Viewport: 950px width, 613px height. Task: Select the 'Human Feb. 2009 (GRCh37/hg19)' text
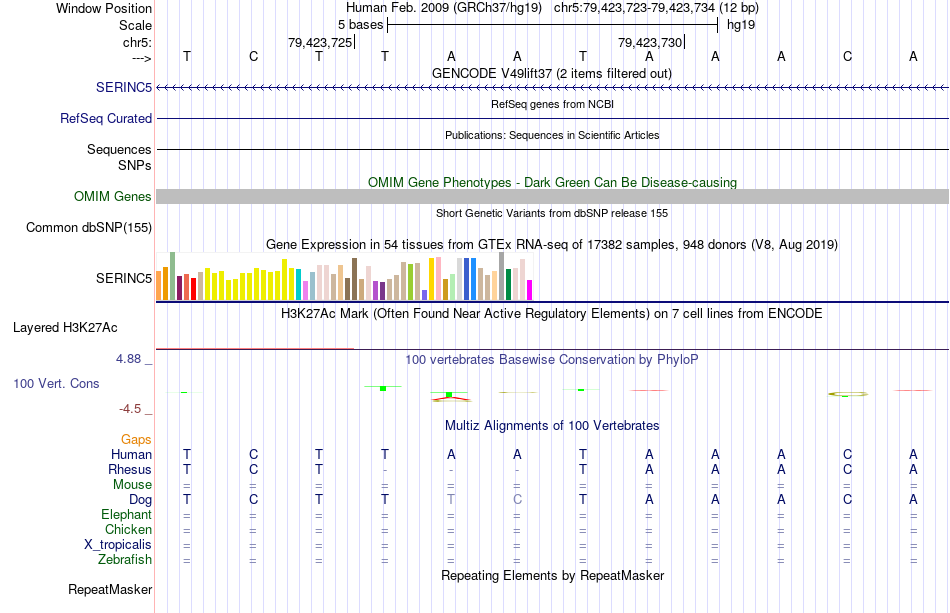(443, 8)
